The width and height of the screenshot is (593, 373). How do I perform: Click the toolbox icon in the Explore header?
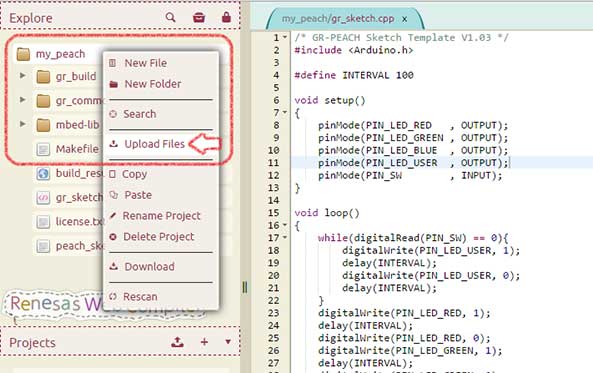coord(199,17)
